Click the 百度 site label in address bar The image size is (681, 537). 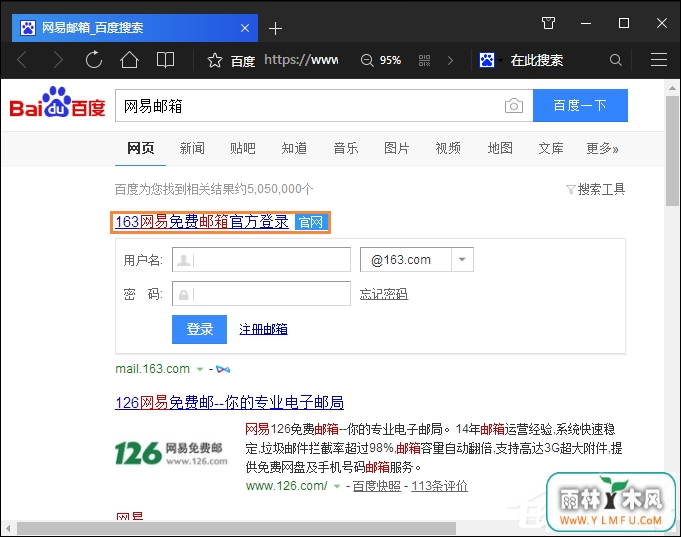[x=242, y=61]
